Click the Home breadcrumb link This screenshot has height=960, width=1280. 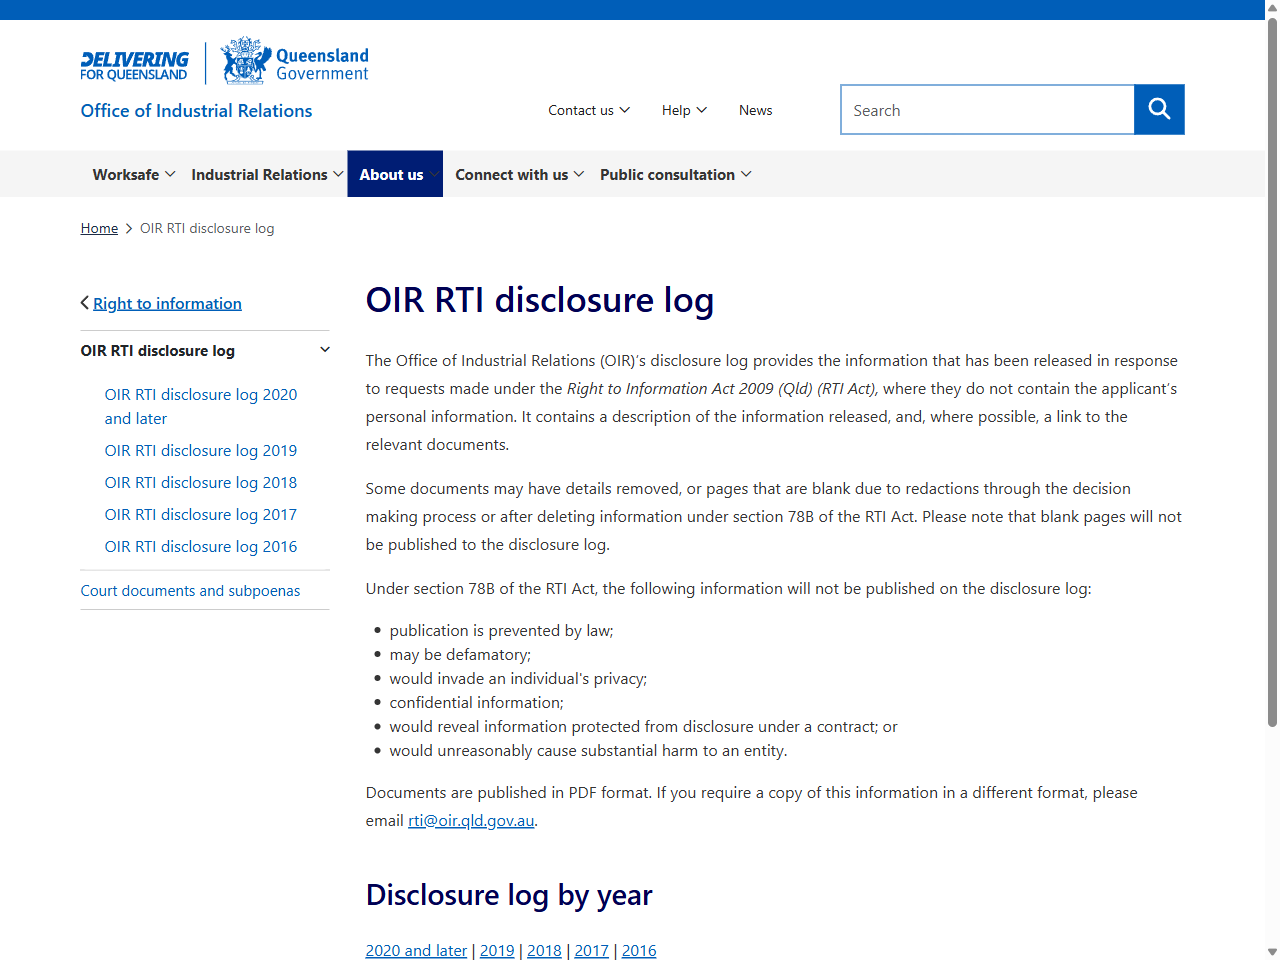click(x=98, y=228)
